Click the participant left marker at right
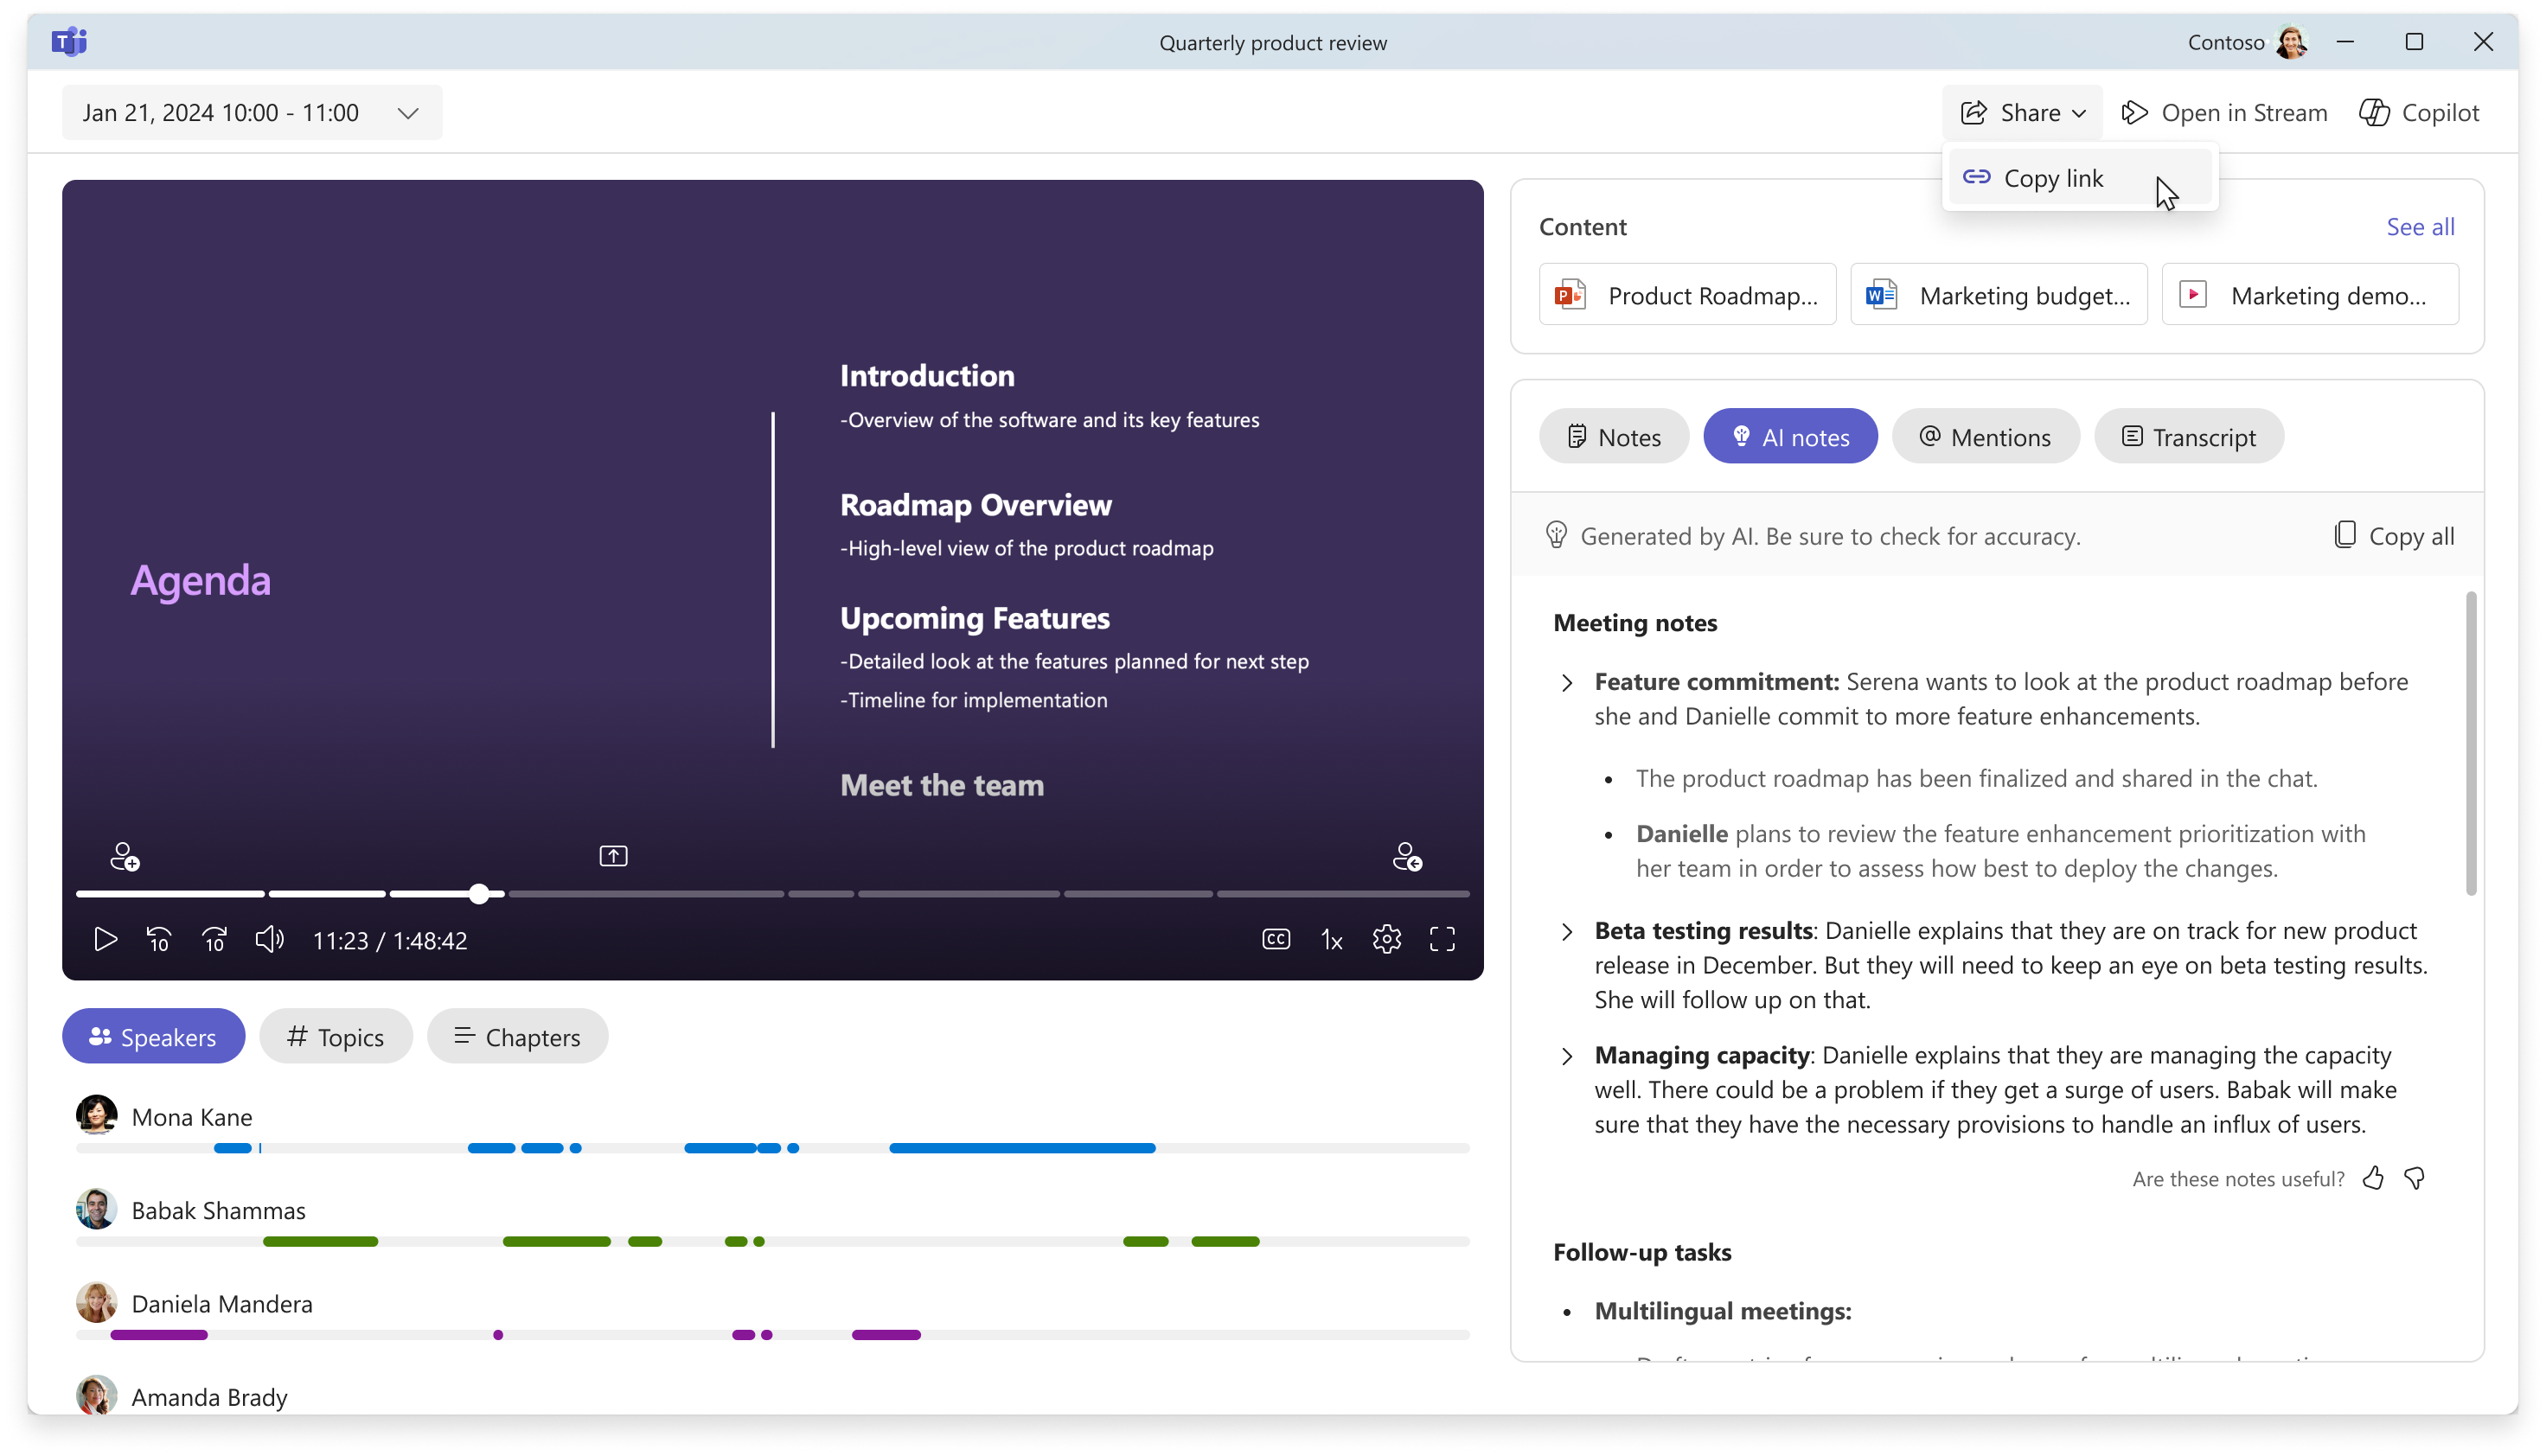This screenshot has height=1456, width=2546. 1407,857
